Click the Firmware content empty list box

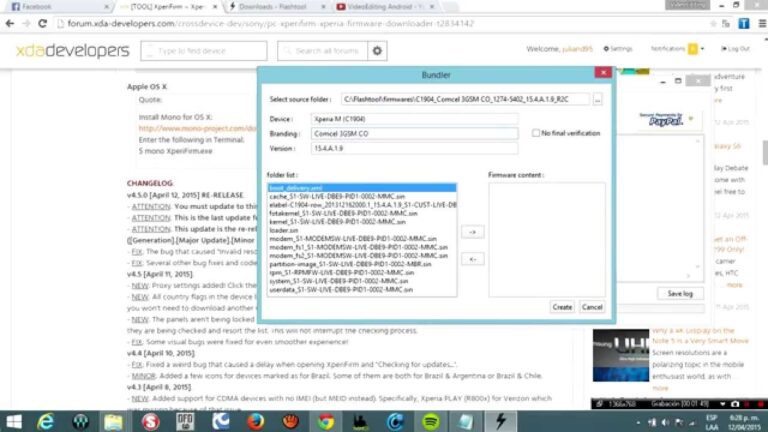pyautogui.click(x=547, y=240)
